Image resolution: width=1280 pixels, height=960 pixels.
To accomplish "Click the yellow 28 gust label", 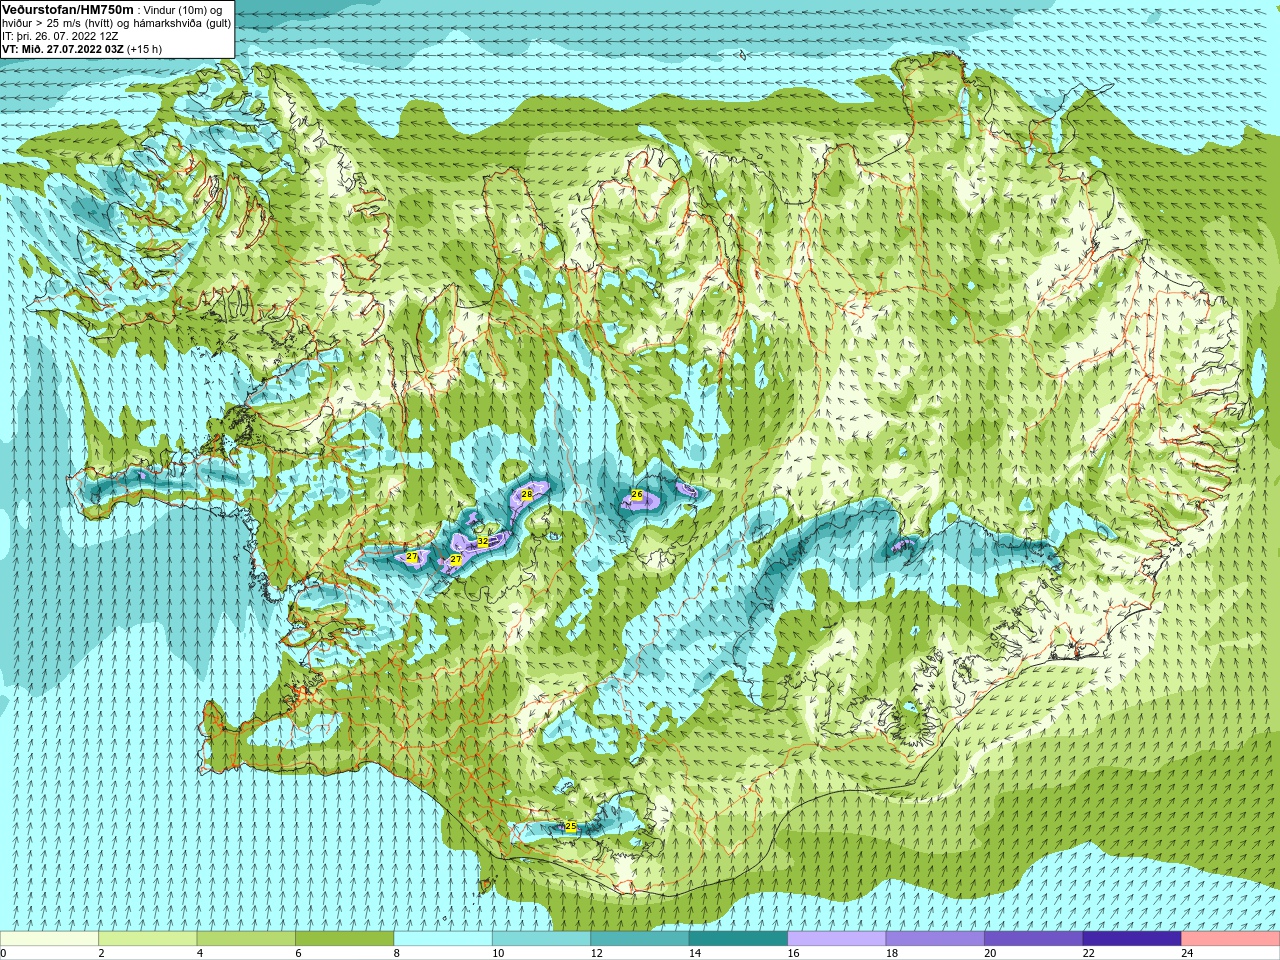I will click(x=527, y=494).
